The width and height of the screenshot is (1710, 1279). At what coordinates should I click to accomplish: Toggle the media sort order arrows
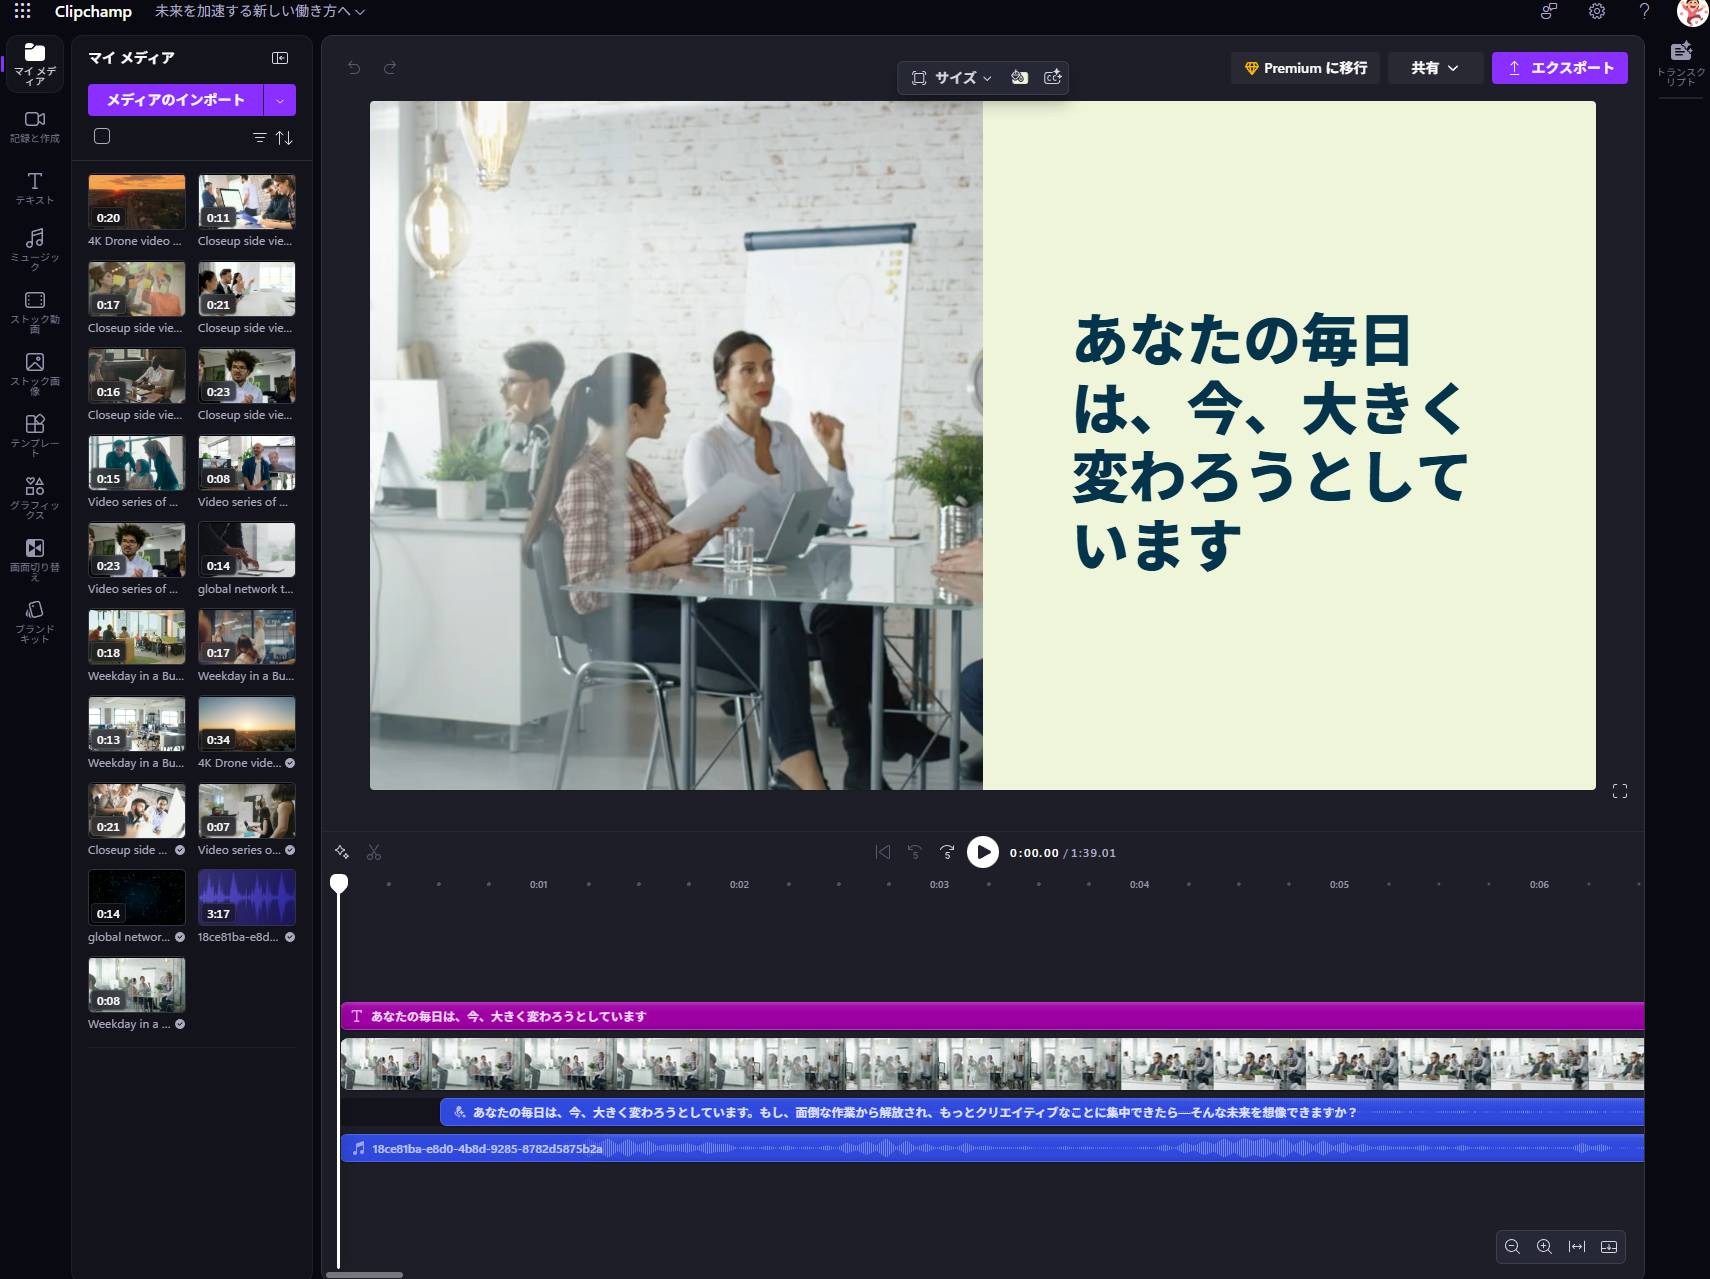point(285,138)
